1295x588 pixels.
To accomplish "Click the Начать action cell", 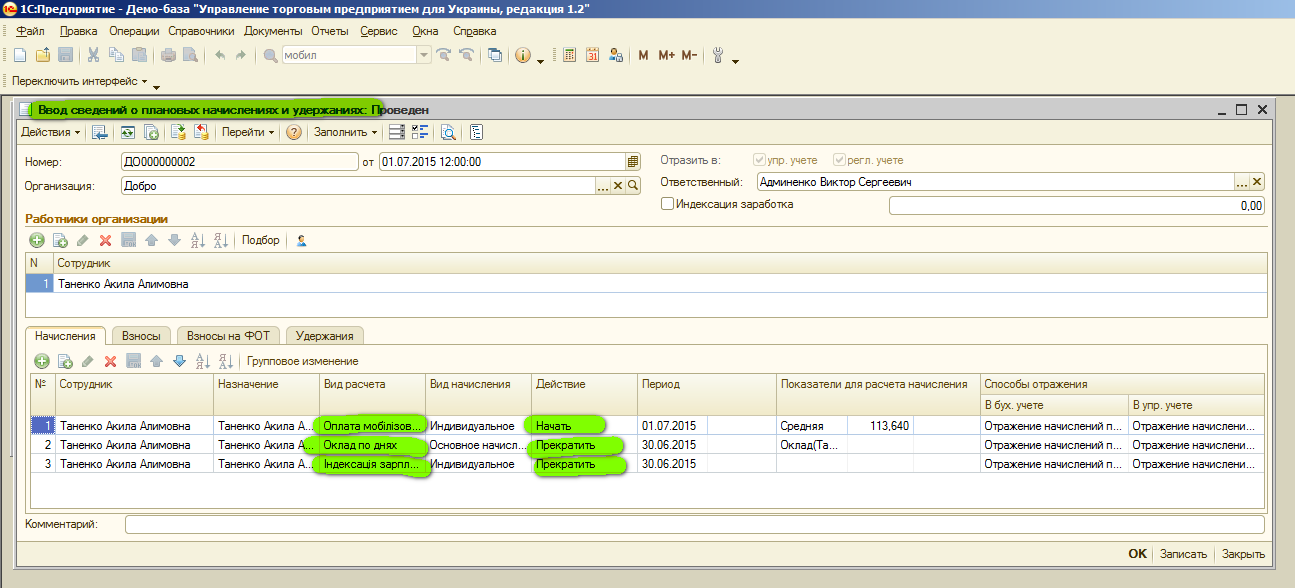I will pos(586,425).
